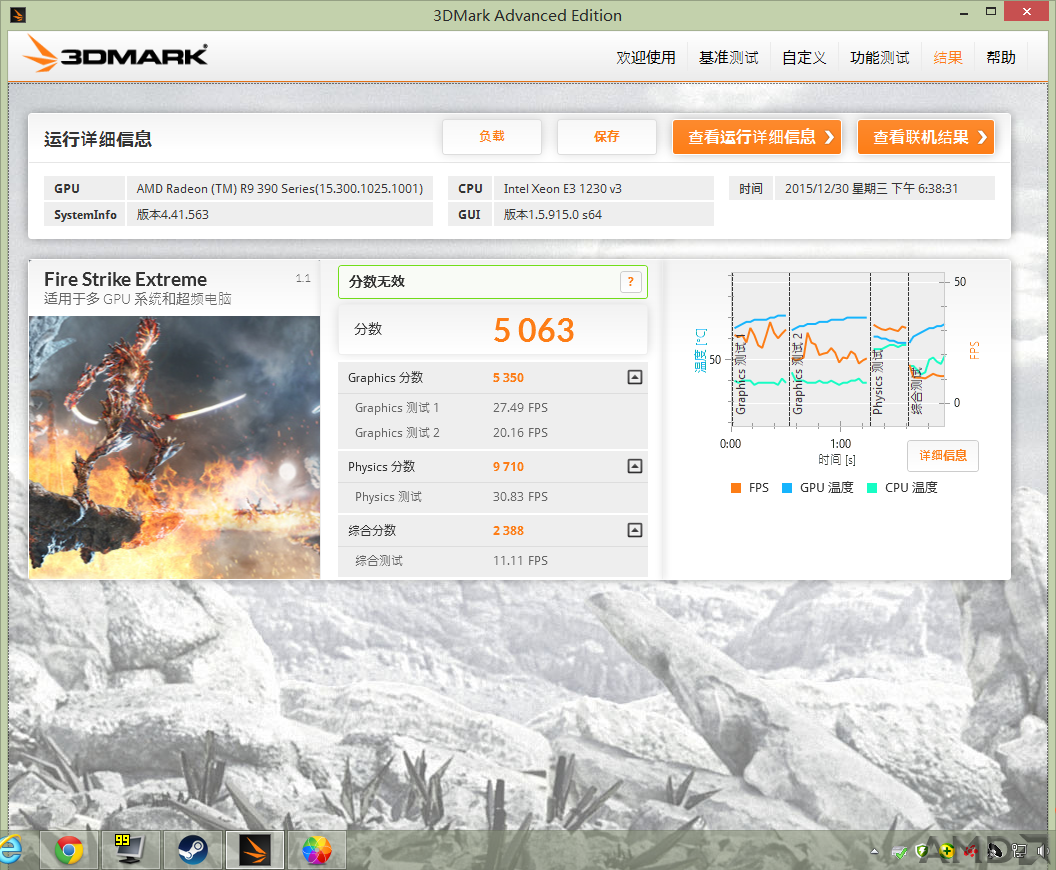Launch Steam from the taskbar
The height and width of the screenshot is (870, 1056).
[x=193, y=850]
